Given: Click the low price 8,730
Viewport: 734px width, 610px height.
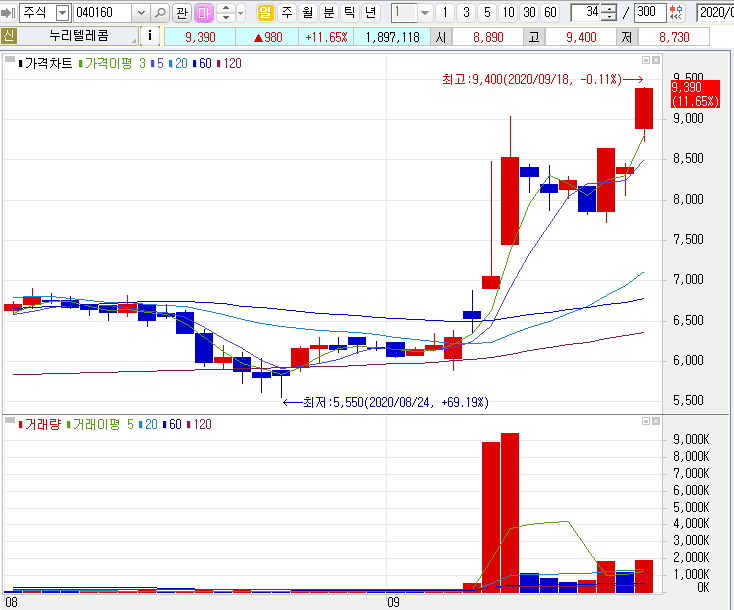Looking at the screenshot, I should [x=674, y=37].
